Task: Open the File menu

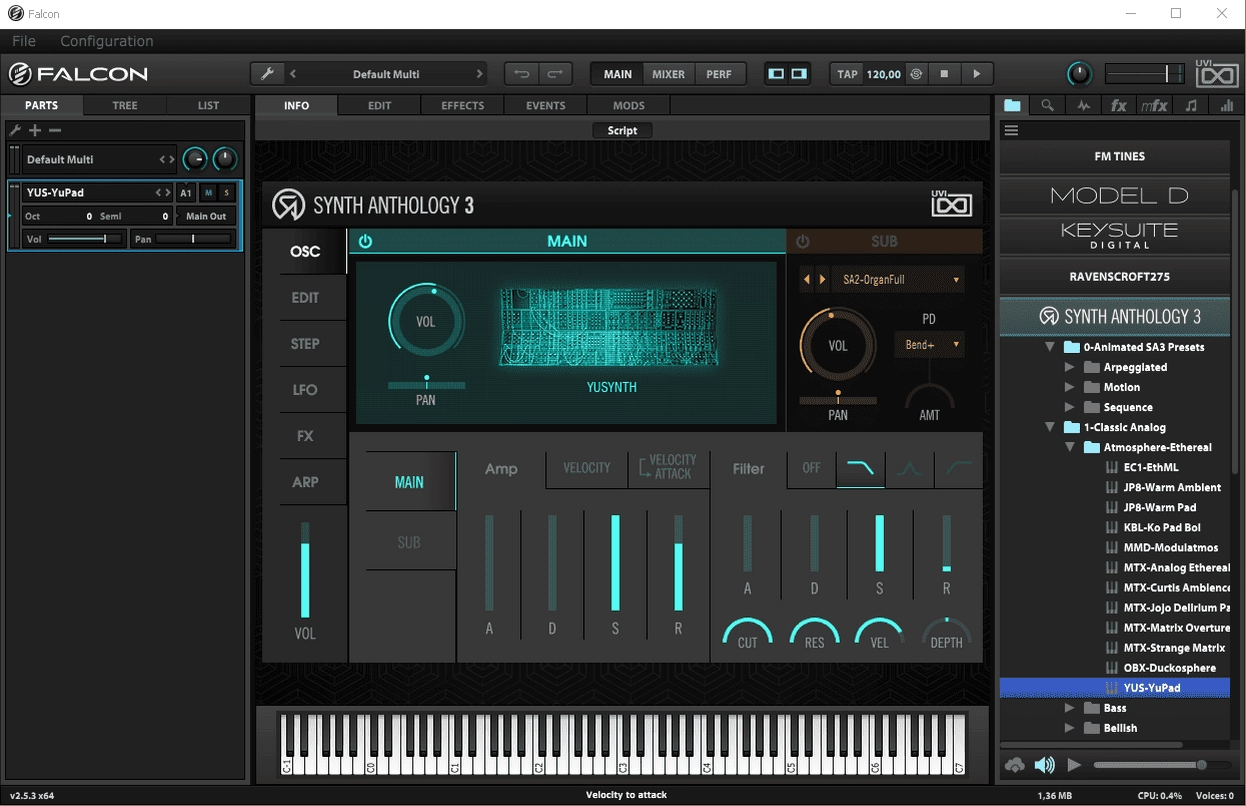Action: (x=24, y=41)
